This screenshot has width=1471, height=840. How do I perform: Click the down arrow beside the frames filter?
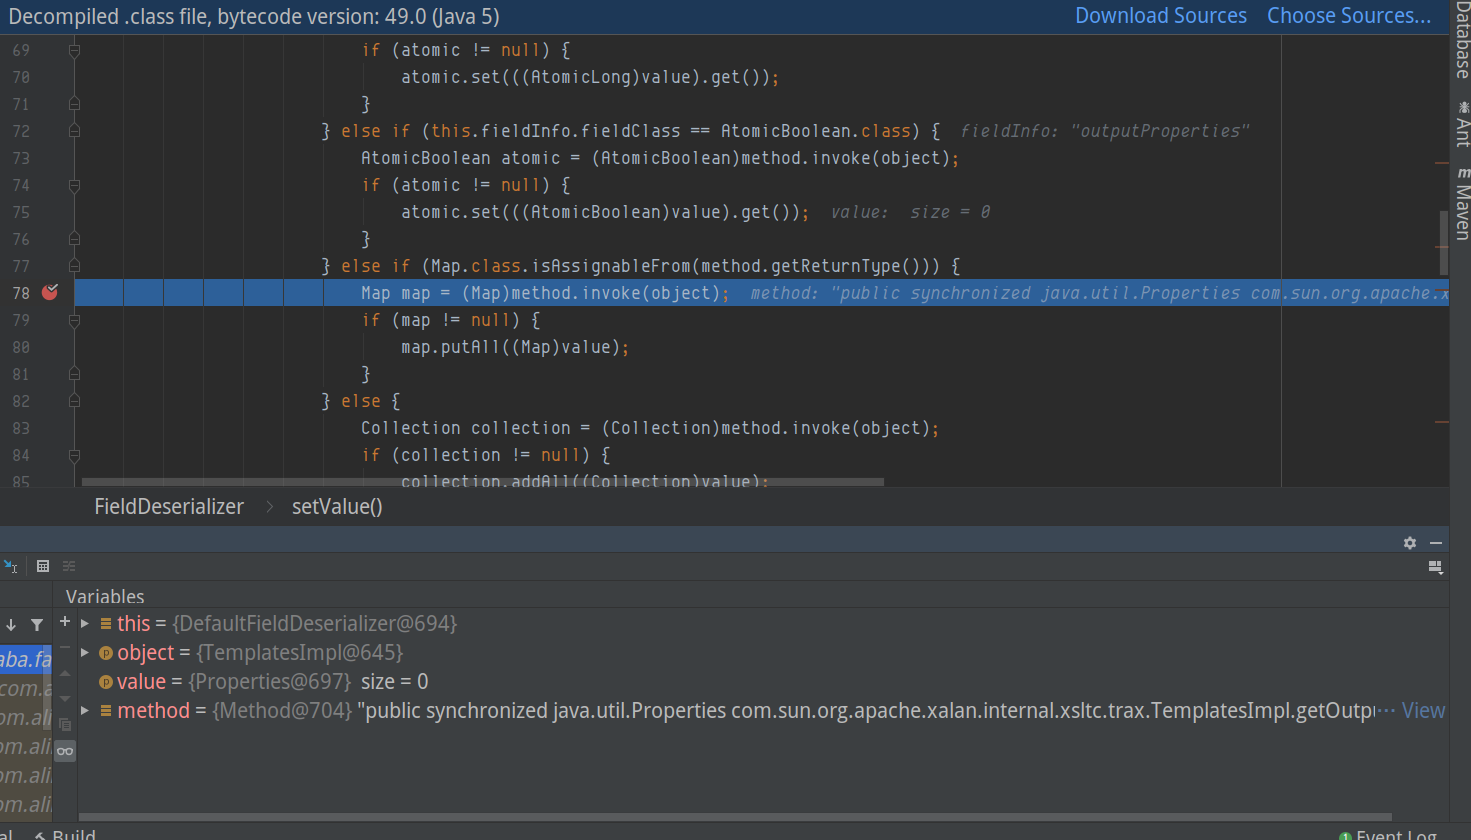coord(11,625)
